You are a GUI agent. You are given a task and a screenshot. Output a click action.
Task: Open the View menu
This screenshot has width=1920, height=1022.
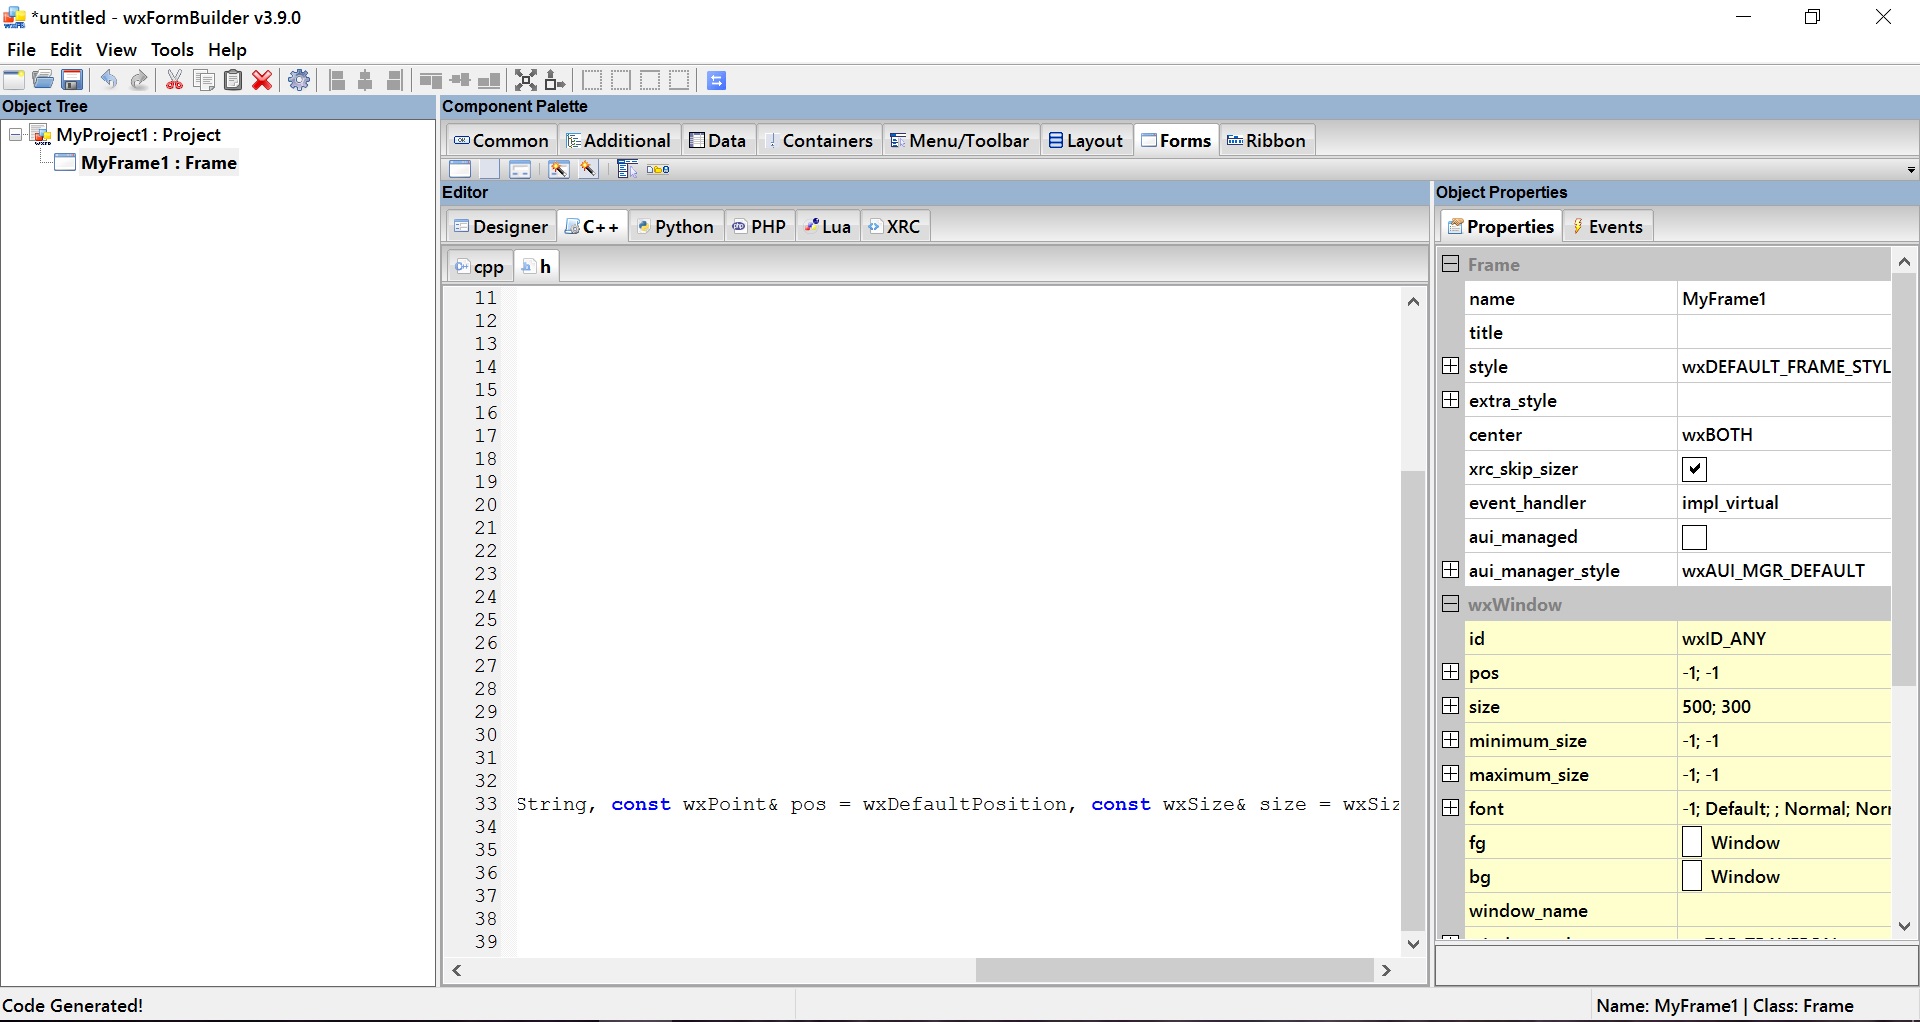[x=116, y=49]
